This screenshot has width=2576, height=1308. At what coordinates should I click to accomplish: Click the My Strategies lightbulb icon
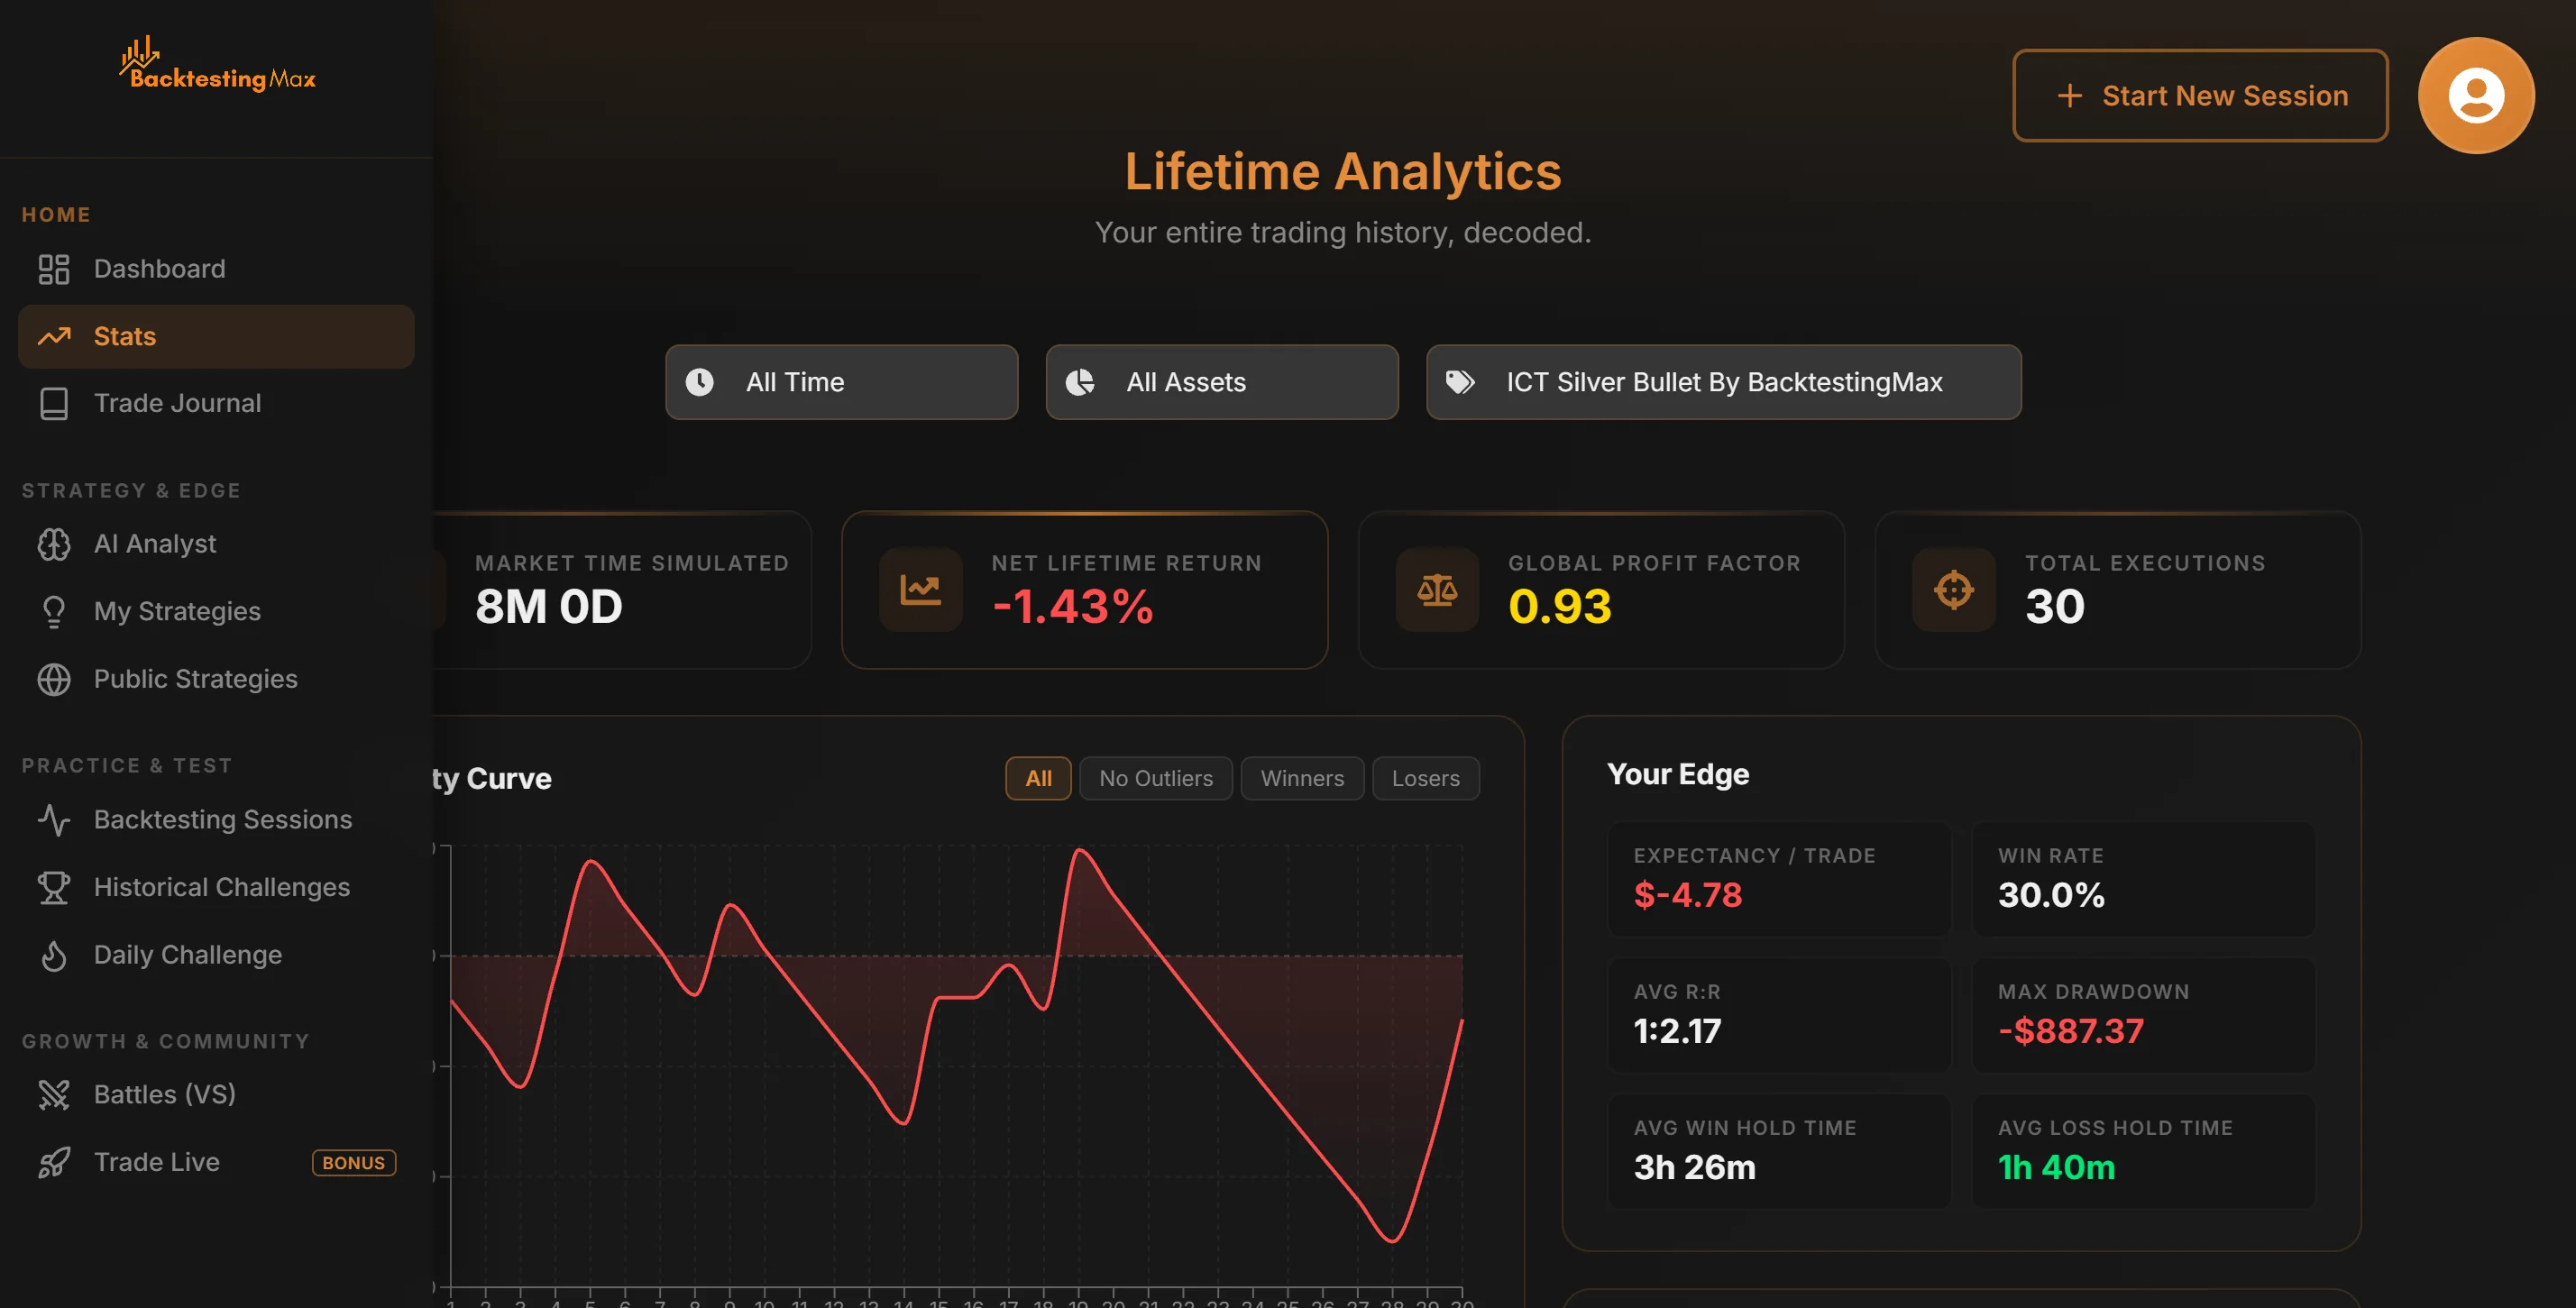(x=54, y=611)
